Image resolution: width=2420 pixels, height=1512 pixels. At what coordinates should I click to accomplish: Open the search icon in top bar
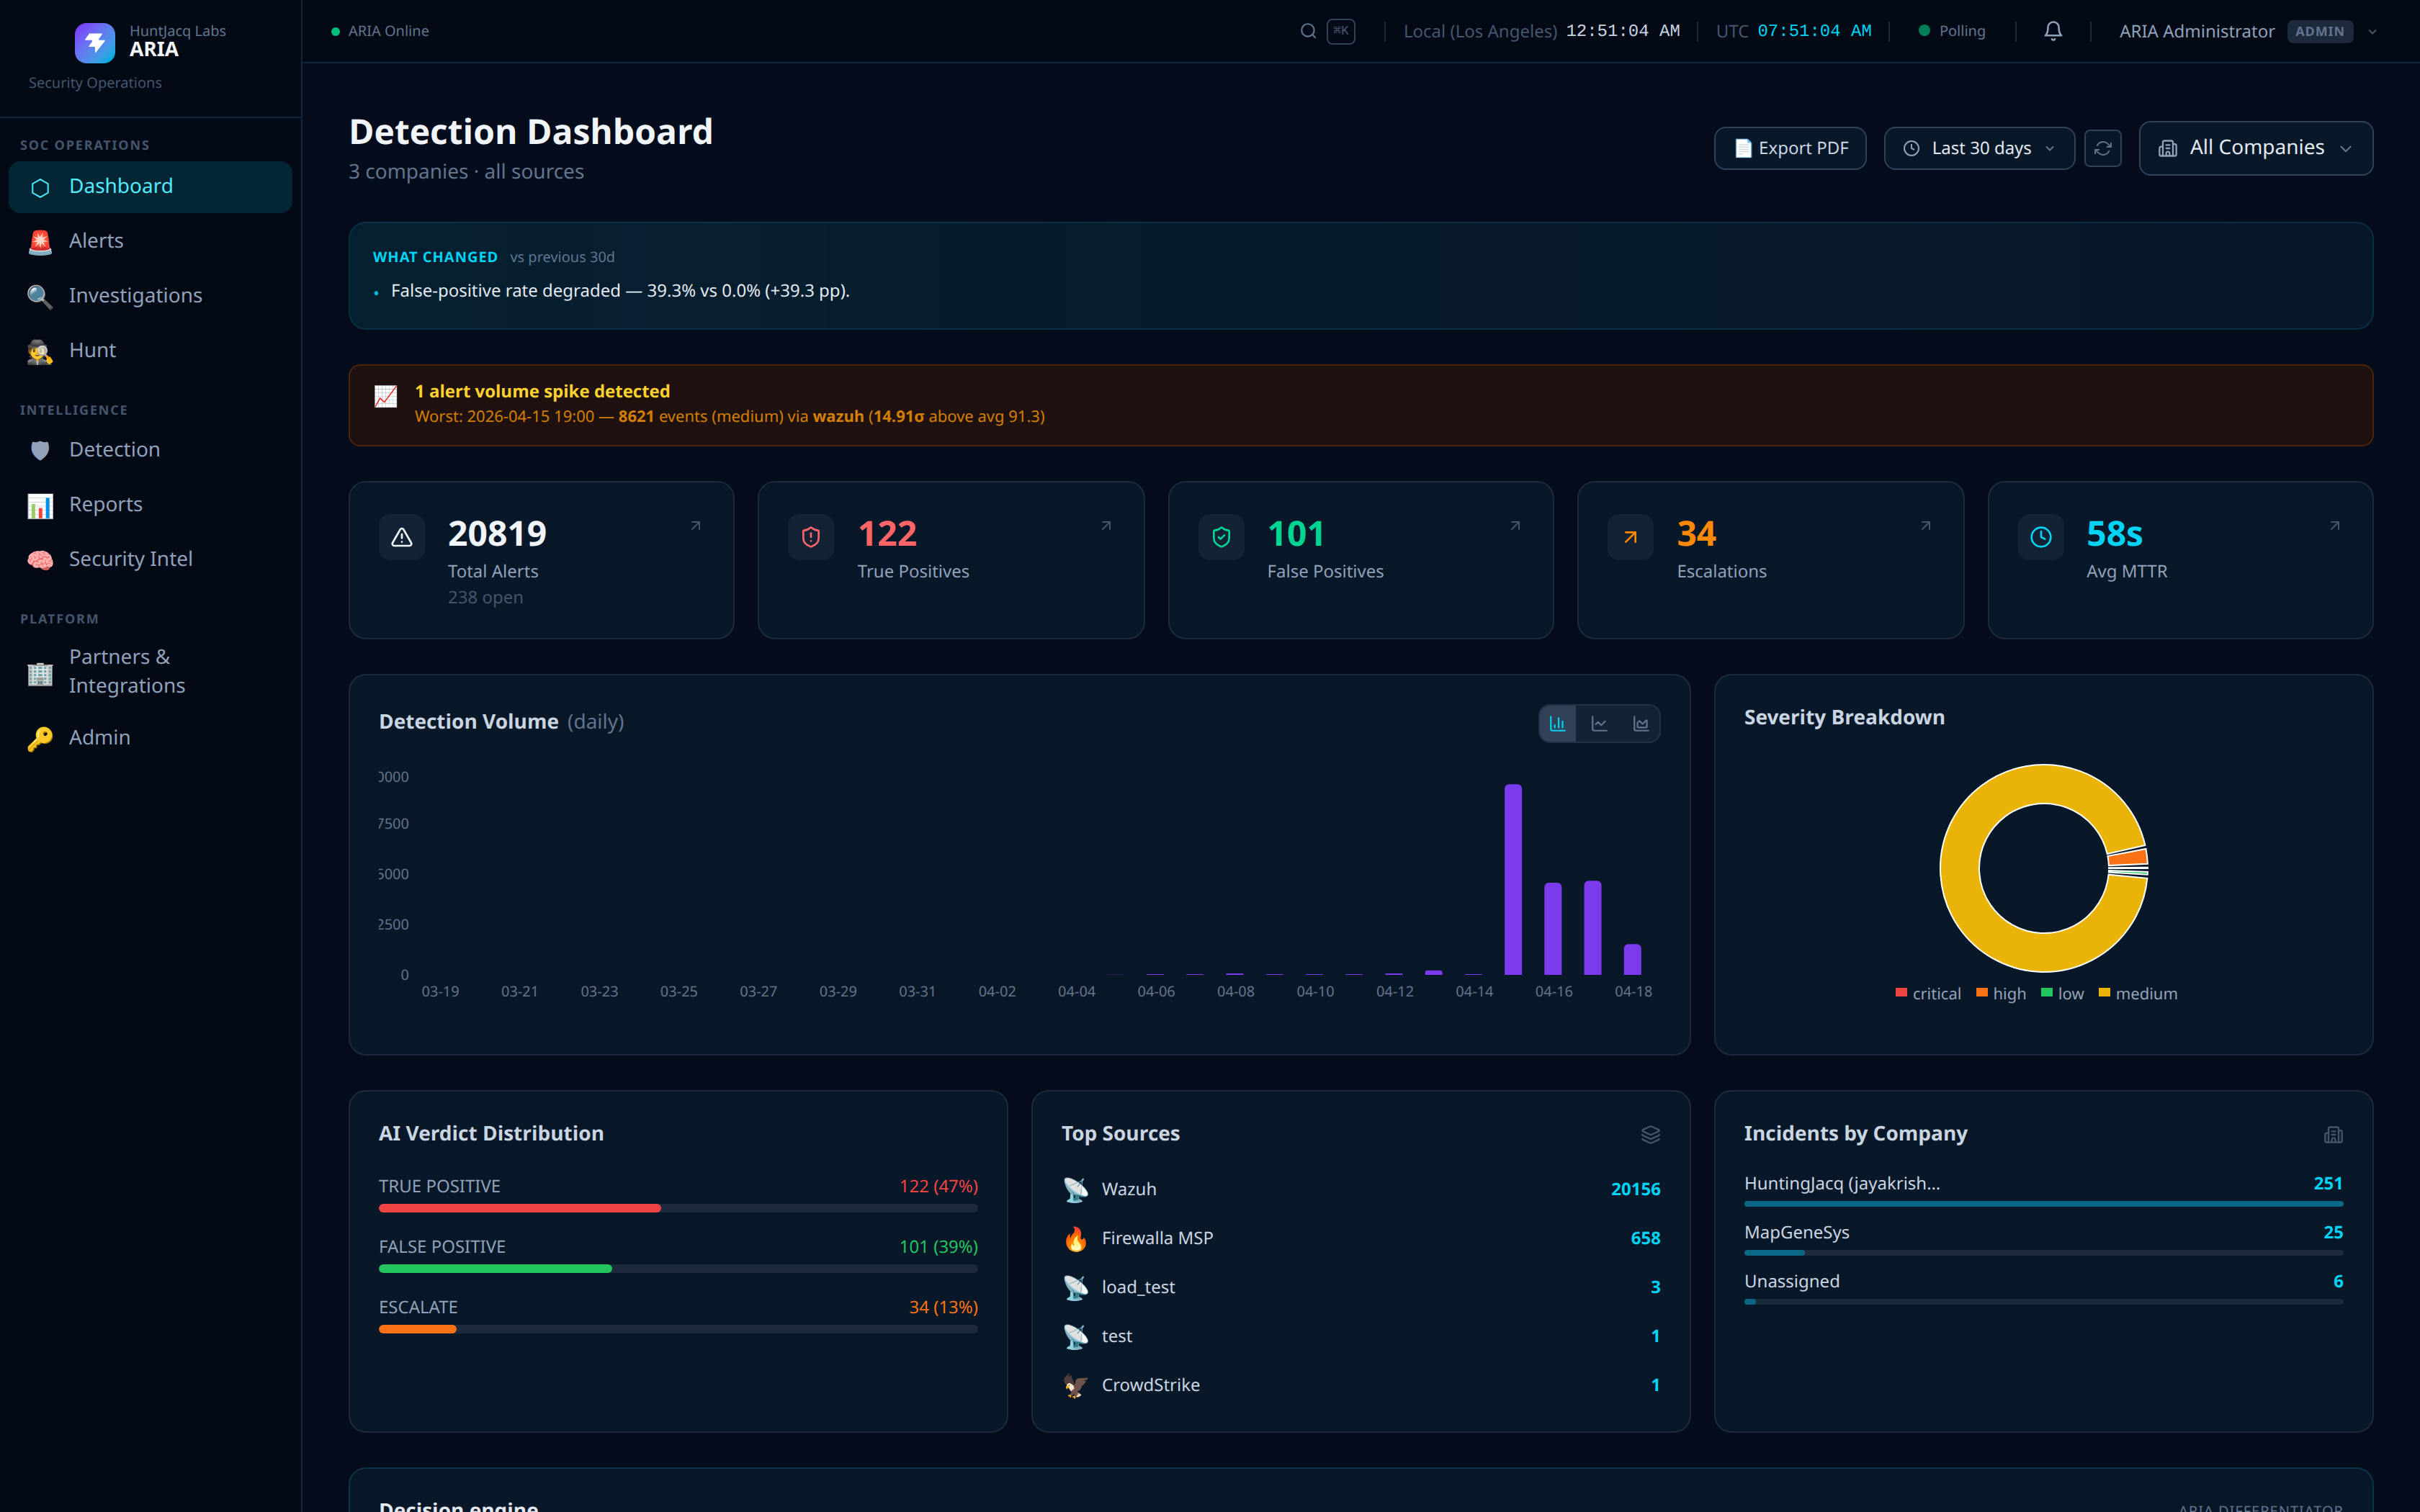coord(1308,31)
